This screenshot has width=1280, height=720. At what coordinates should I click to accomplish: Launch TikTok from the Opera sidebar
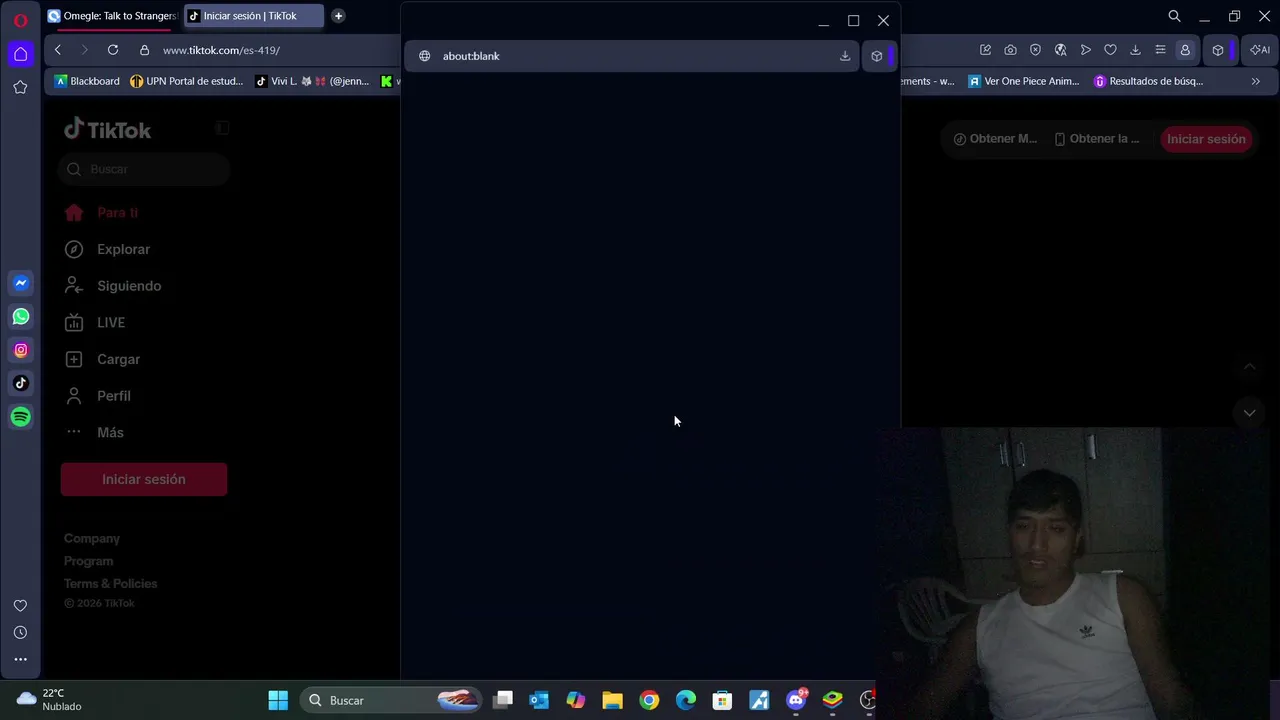[21, 383]
